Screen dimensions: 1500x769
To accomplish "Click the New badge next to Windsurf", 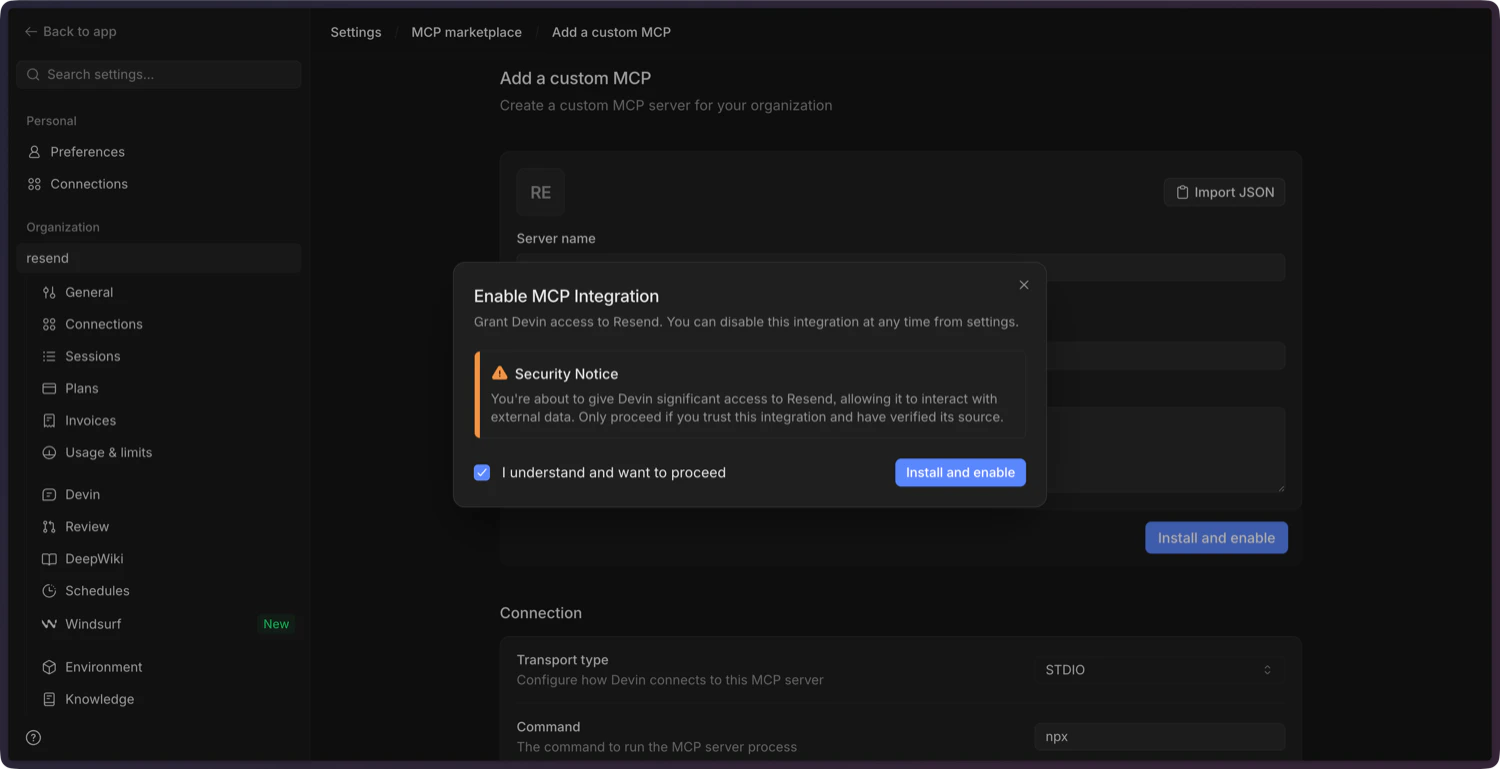I will 276,624.
